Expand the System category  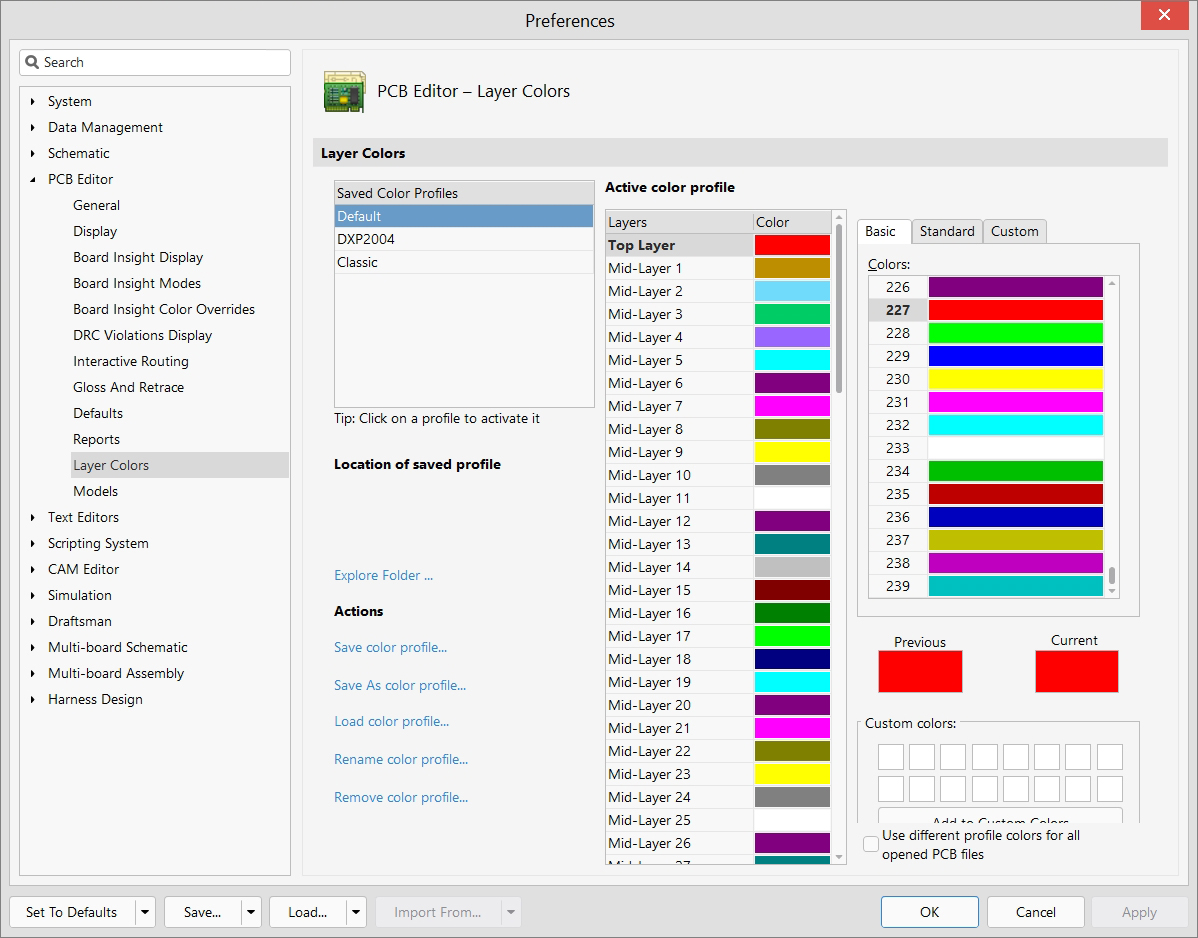[x=32, y=101]
